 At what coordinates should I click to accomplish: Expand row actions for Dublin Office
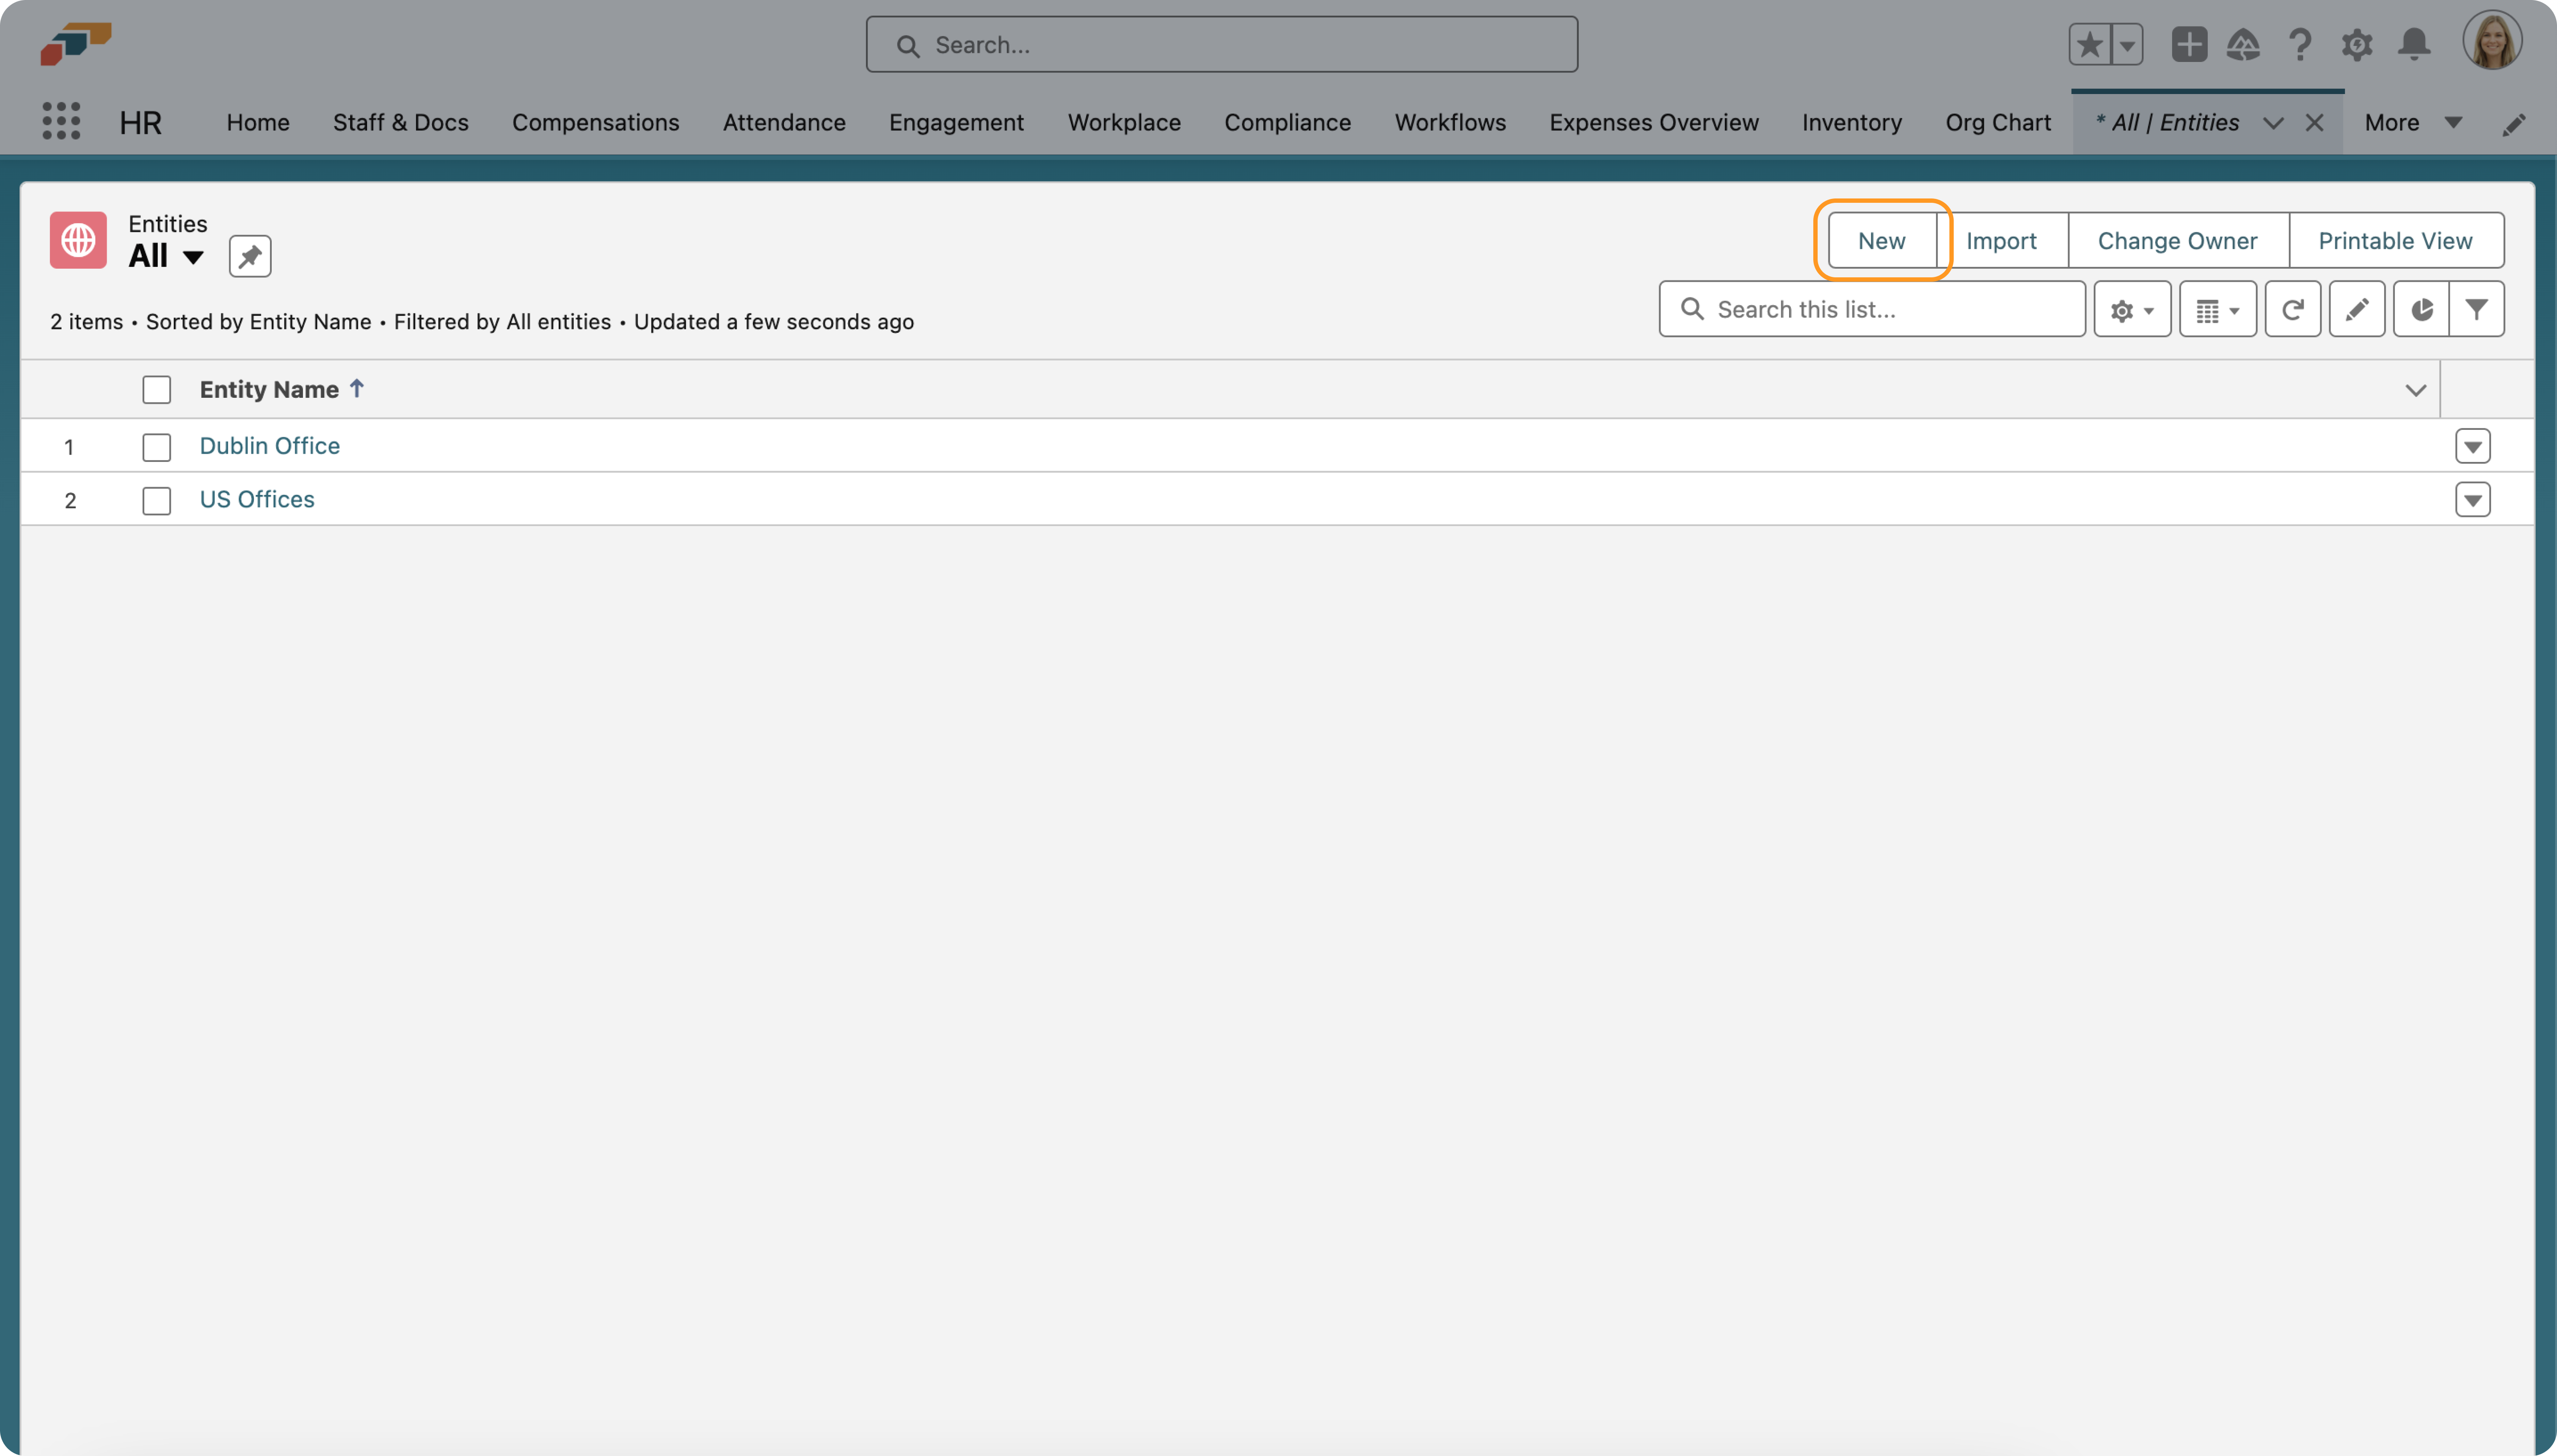pos(2472,446)
